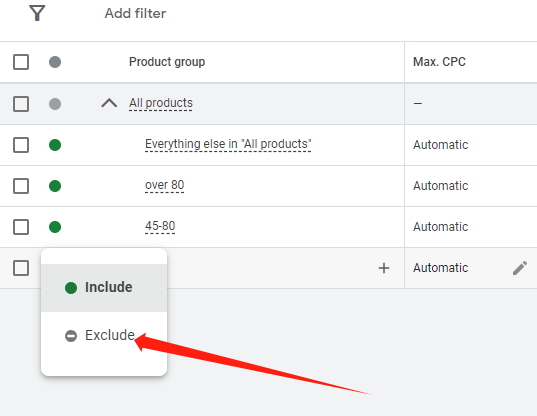The image size is (537, 416).
Task: Click the gray status dot in header row
Action: click(x=55, y=62)
